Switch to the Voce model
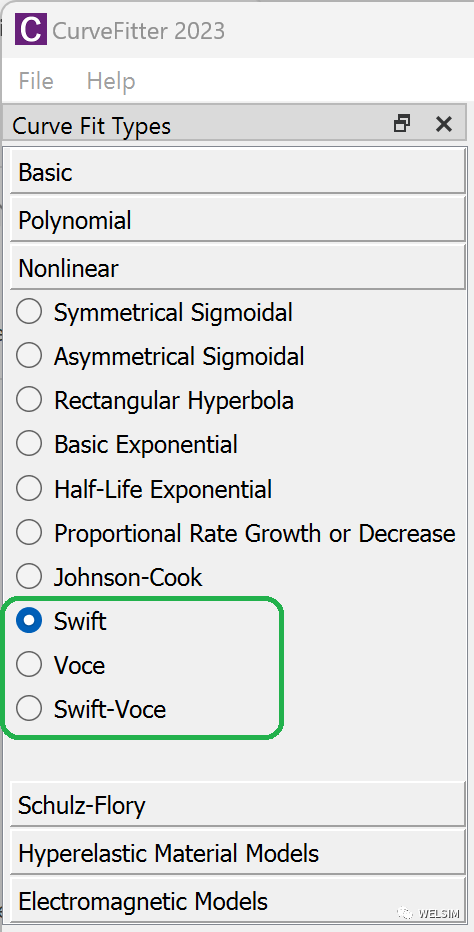 [x=61, y=665]
